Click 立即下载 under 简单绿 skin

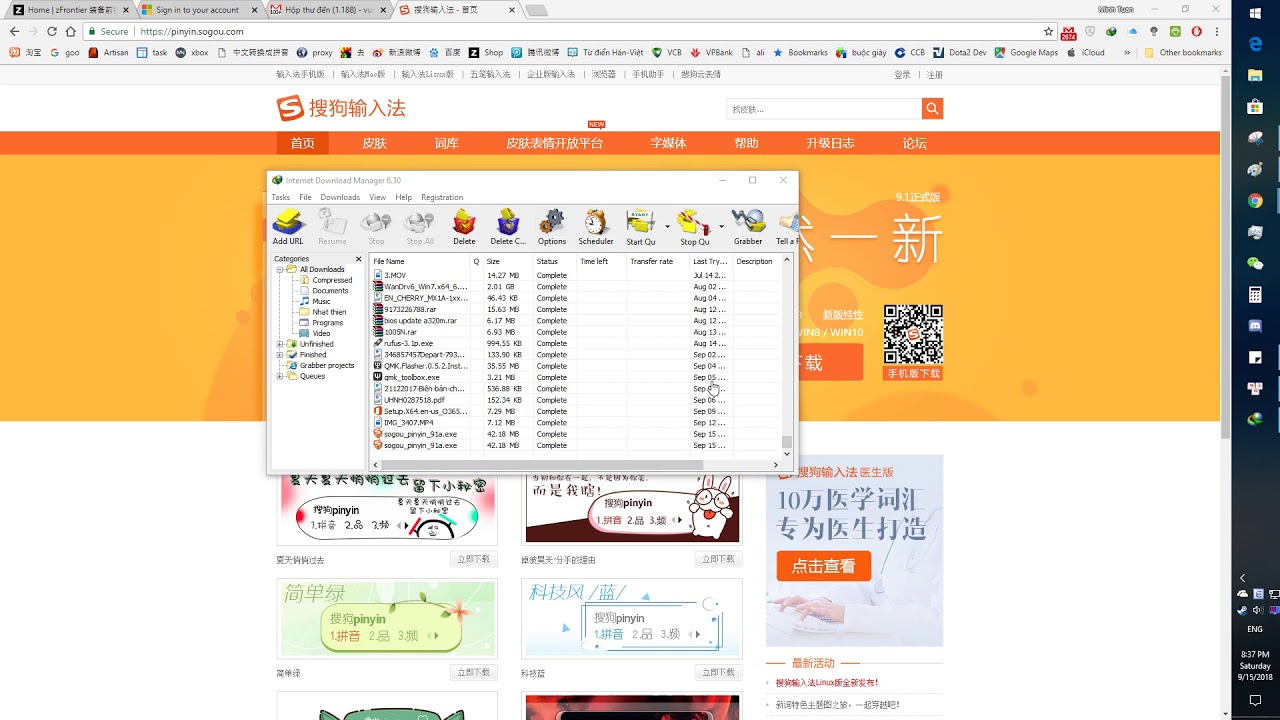474,672
